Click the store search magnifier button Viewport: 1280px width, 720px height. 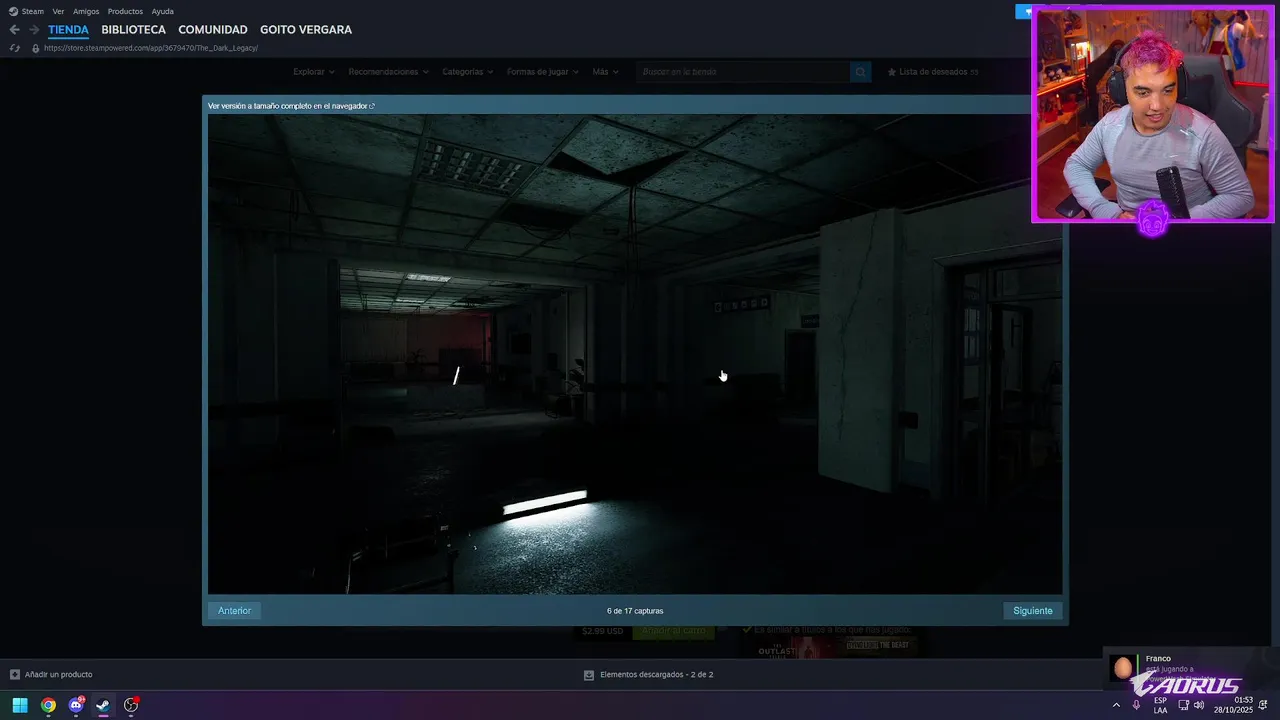[860, 72]
